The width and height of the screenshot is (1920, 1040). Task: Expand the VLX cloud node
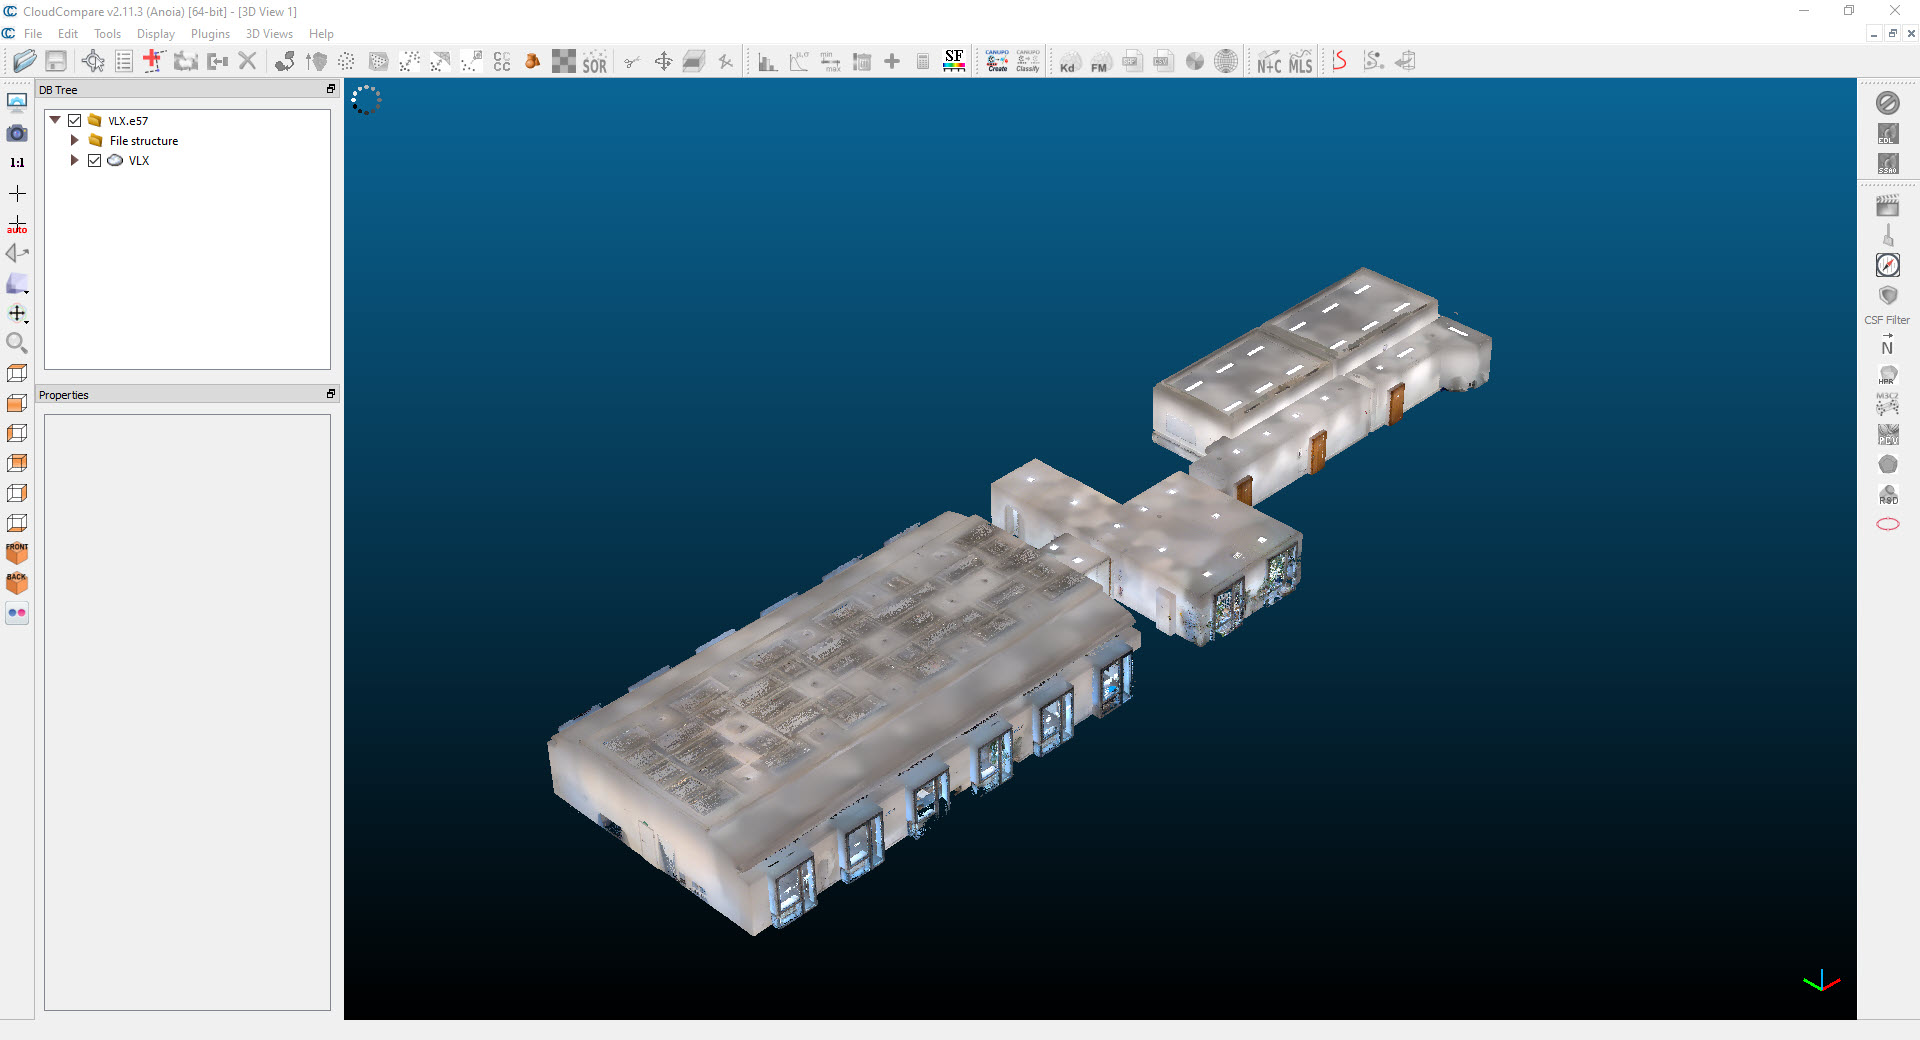tap(75, 161)
